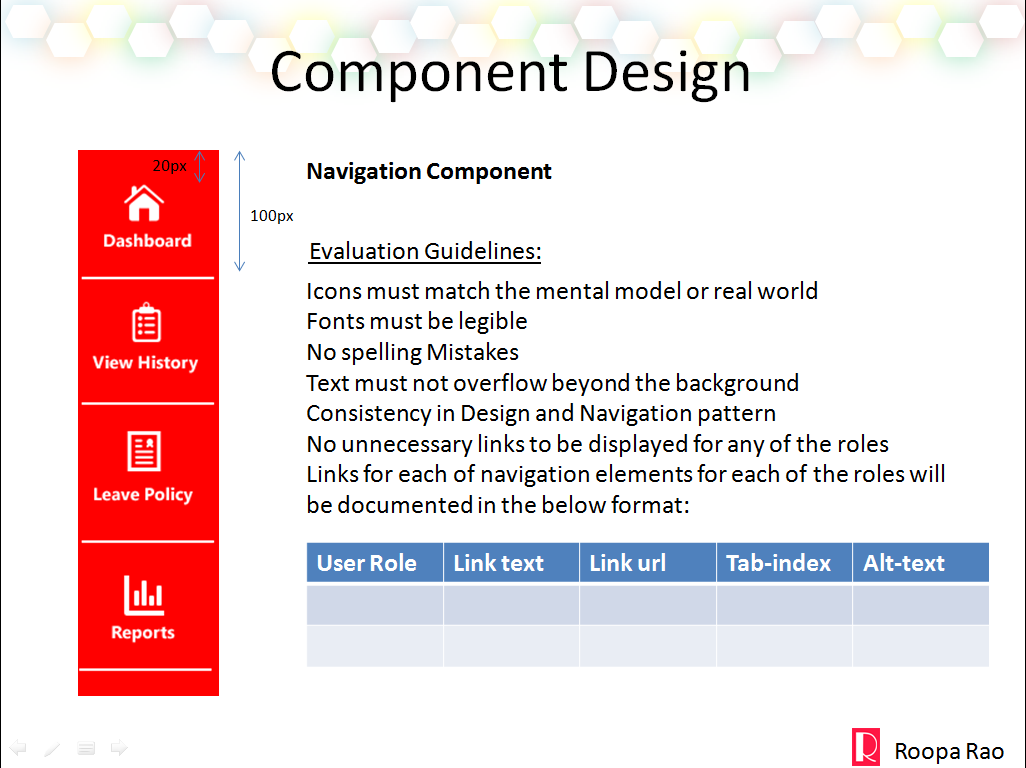Click 'No unnecessary links' guideline line
Image resolution: width=1026 pixels, height=768 pixels.
(597, 444)
